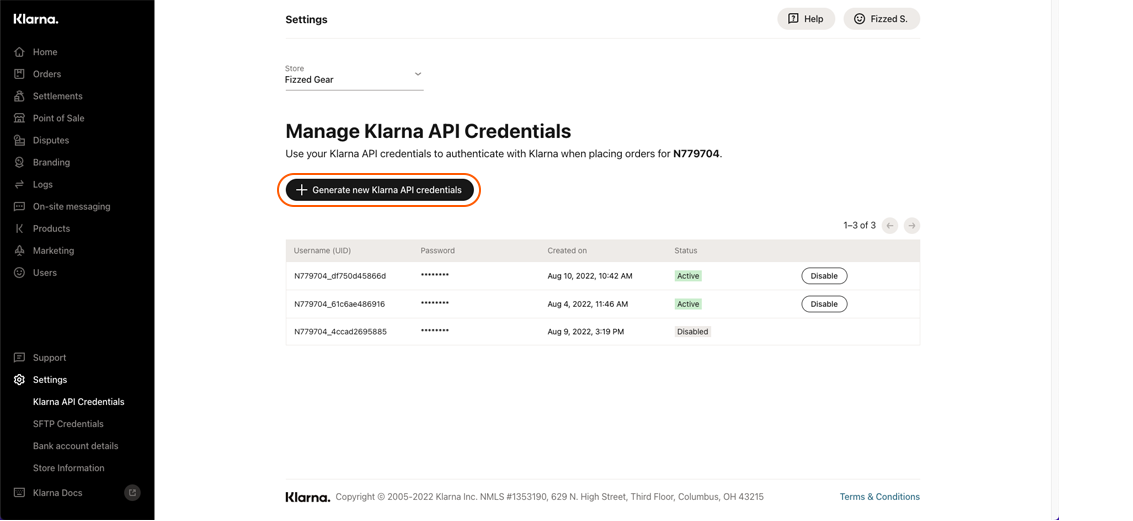Open Point of Sale page

[59, 118]
